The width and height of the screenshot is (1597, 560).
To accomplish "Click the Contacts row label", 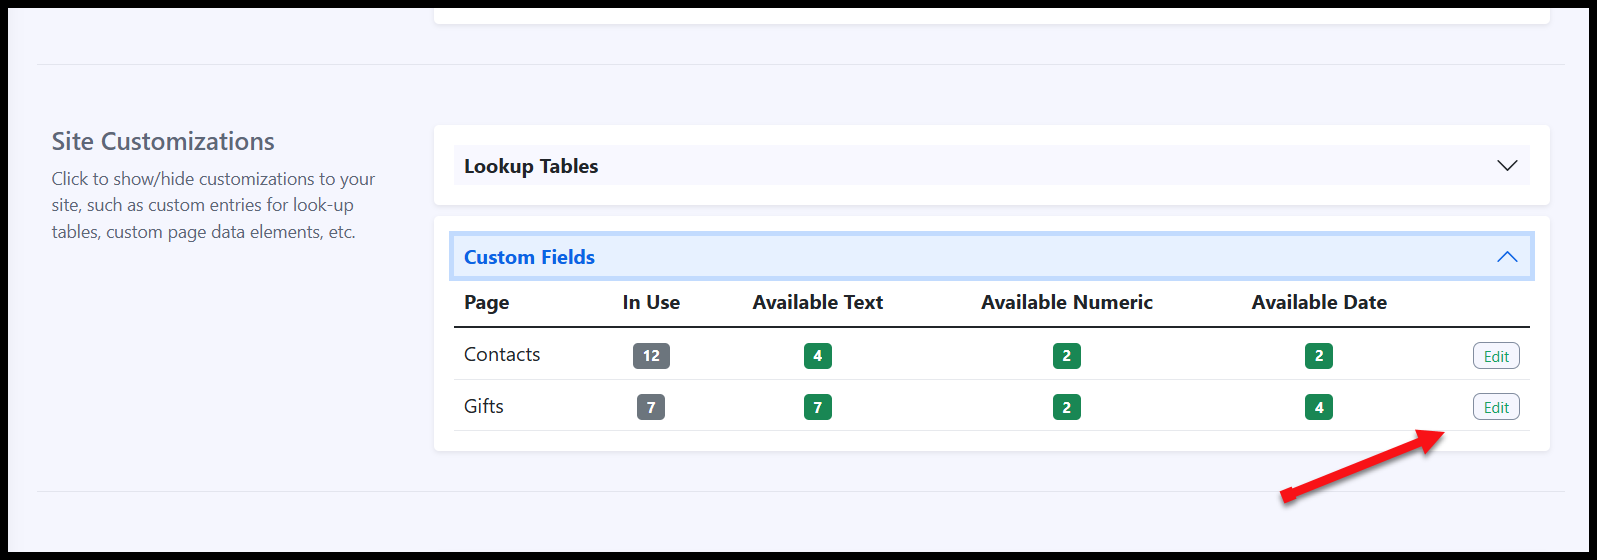I will click(502, 354).
